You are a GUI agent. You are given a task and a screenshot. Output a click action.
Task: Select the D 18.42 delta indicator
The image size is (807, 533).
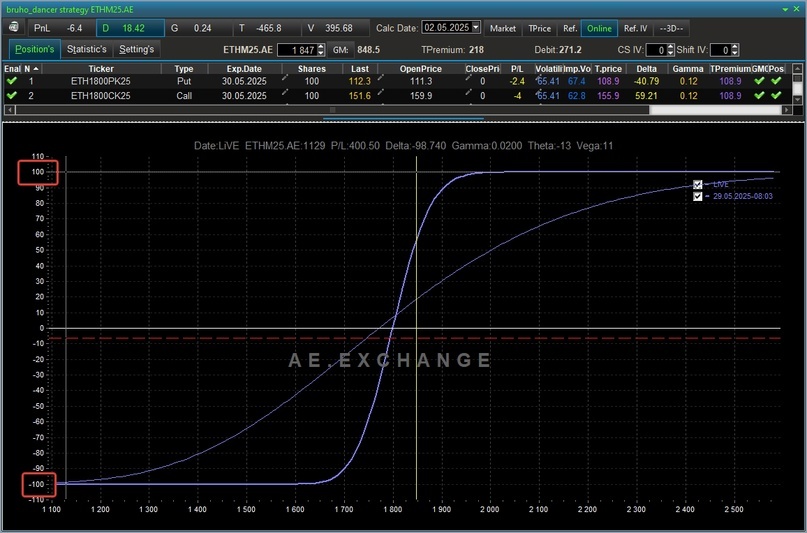tap(130, 28)
